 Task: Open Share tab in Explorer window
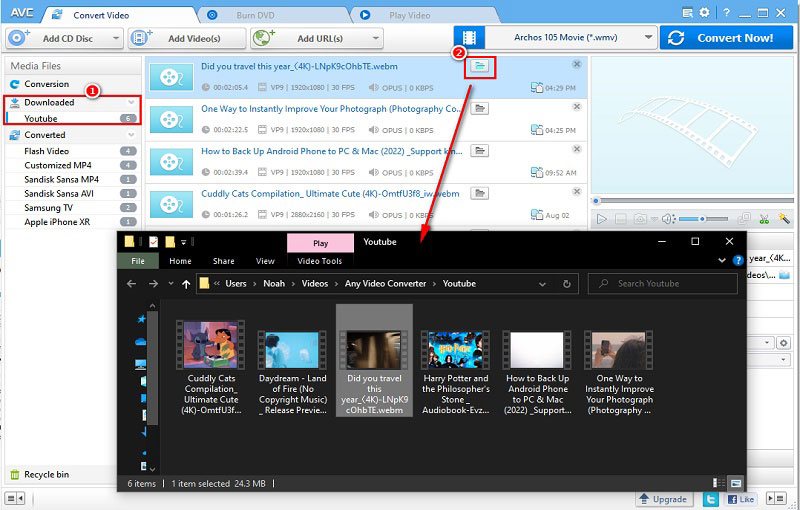223,261
